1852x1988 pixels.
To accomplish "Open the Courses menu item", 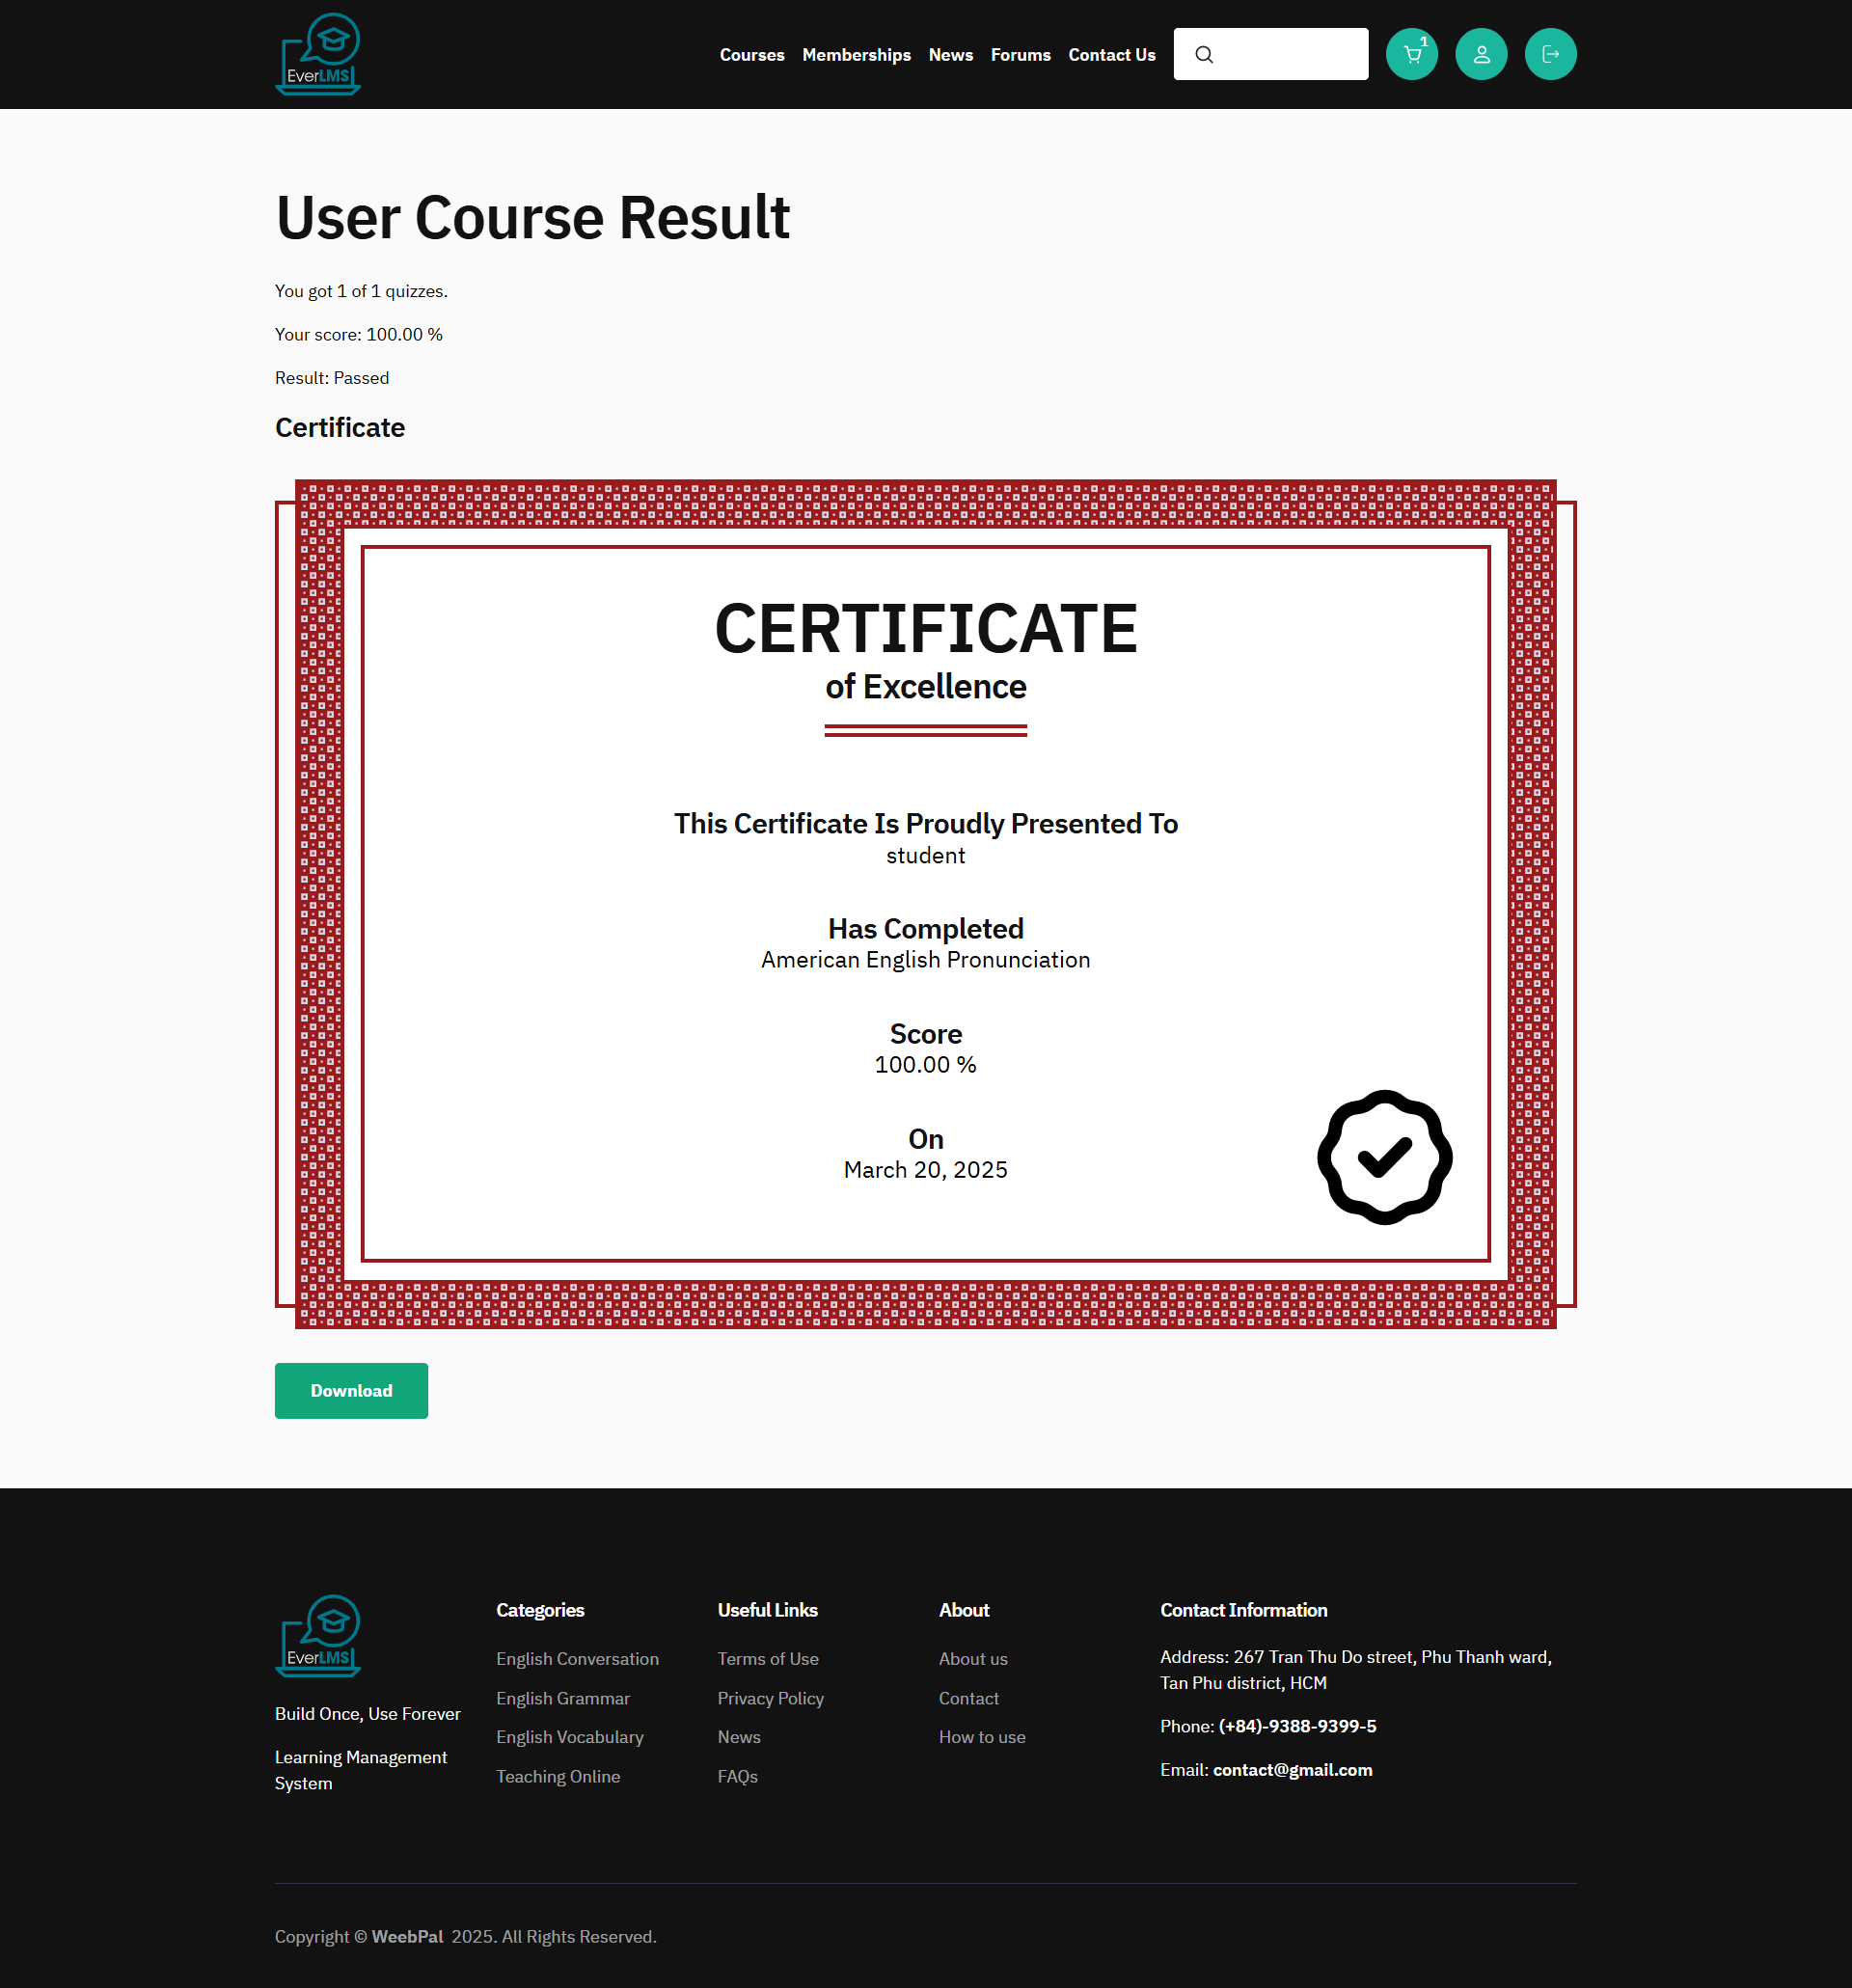I will click(x=752, y=55).
